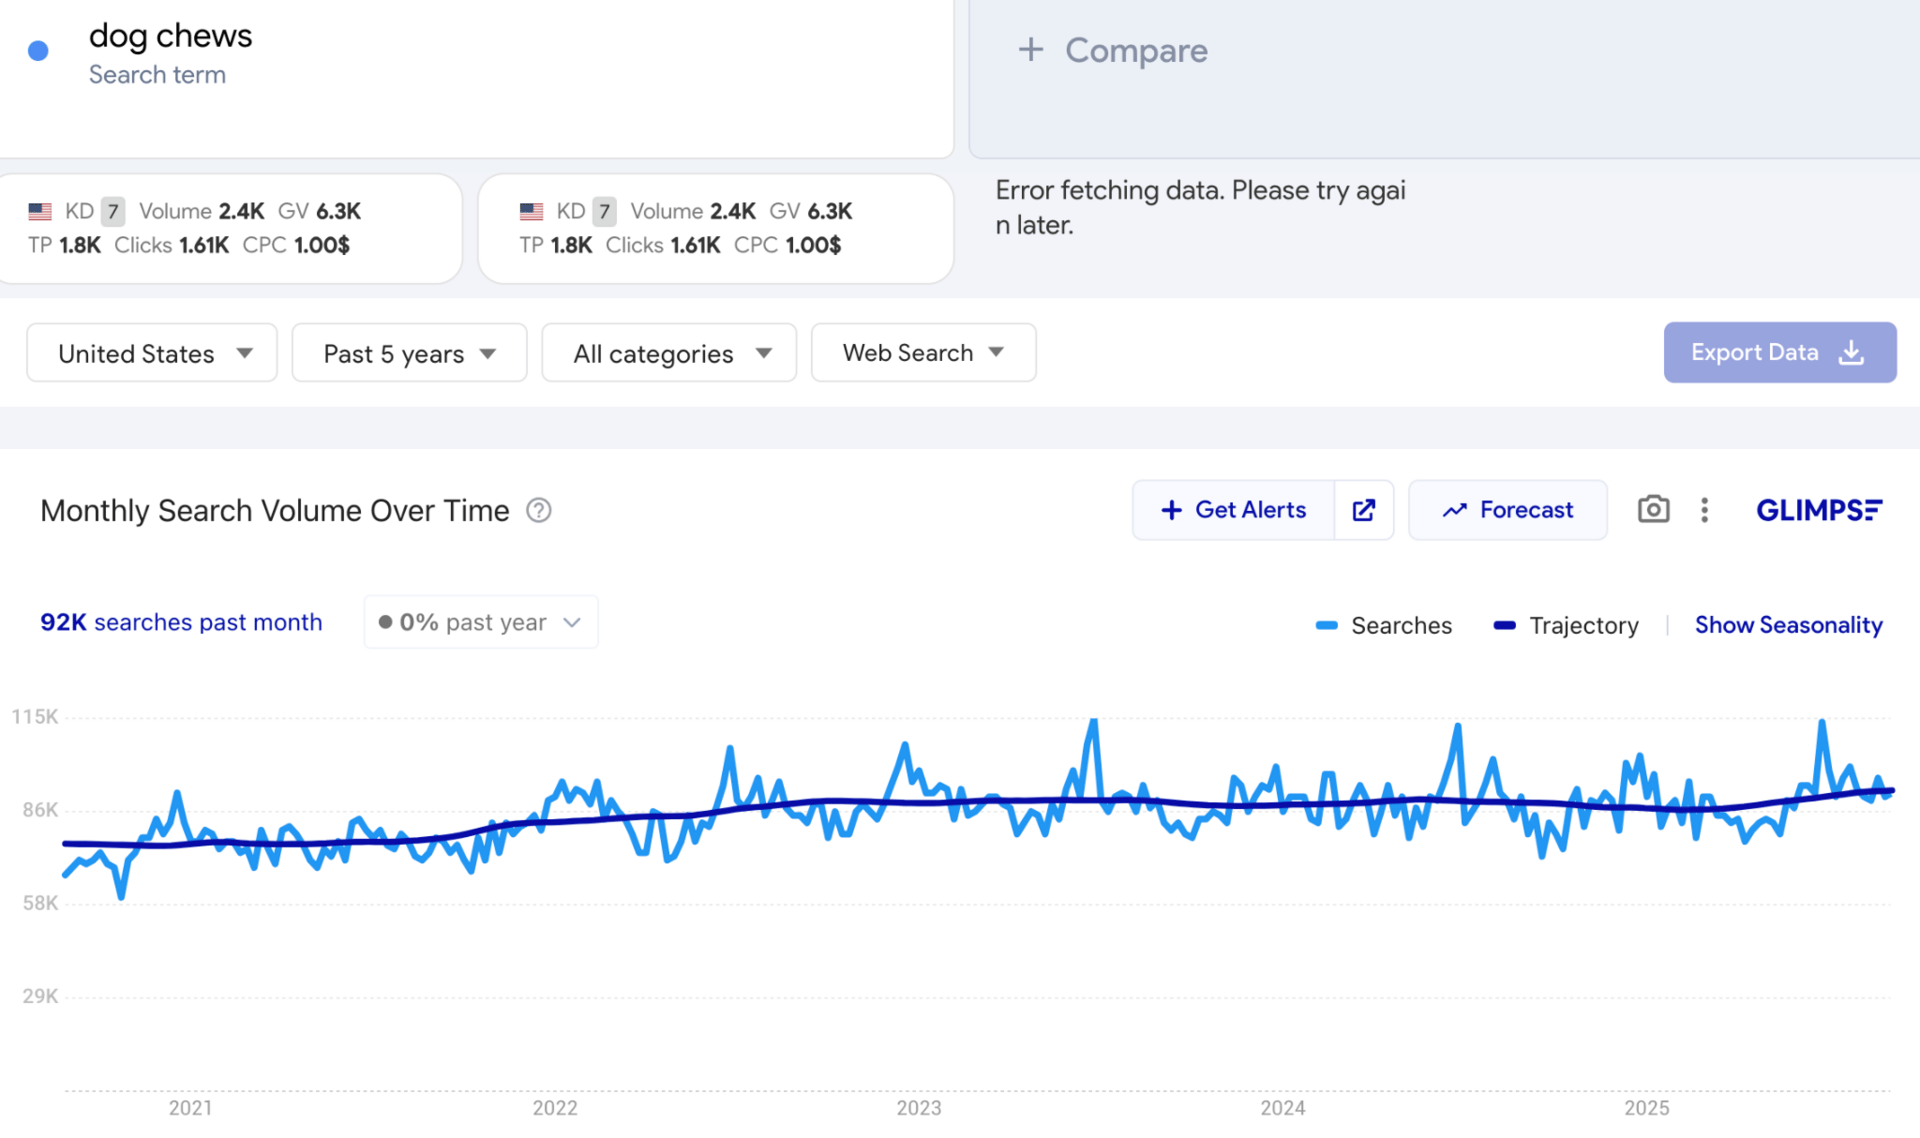Toggle the Trajectory legend series

click(1566, 625)
